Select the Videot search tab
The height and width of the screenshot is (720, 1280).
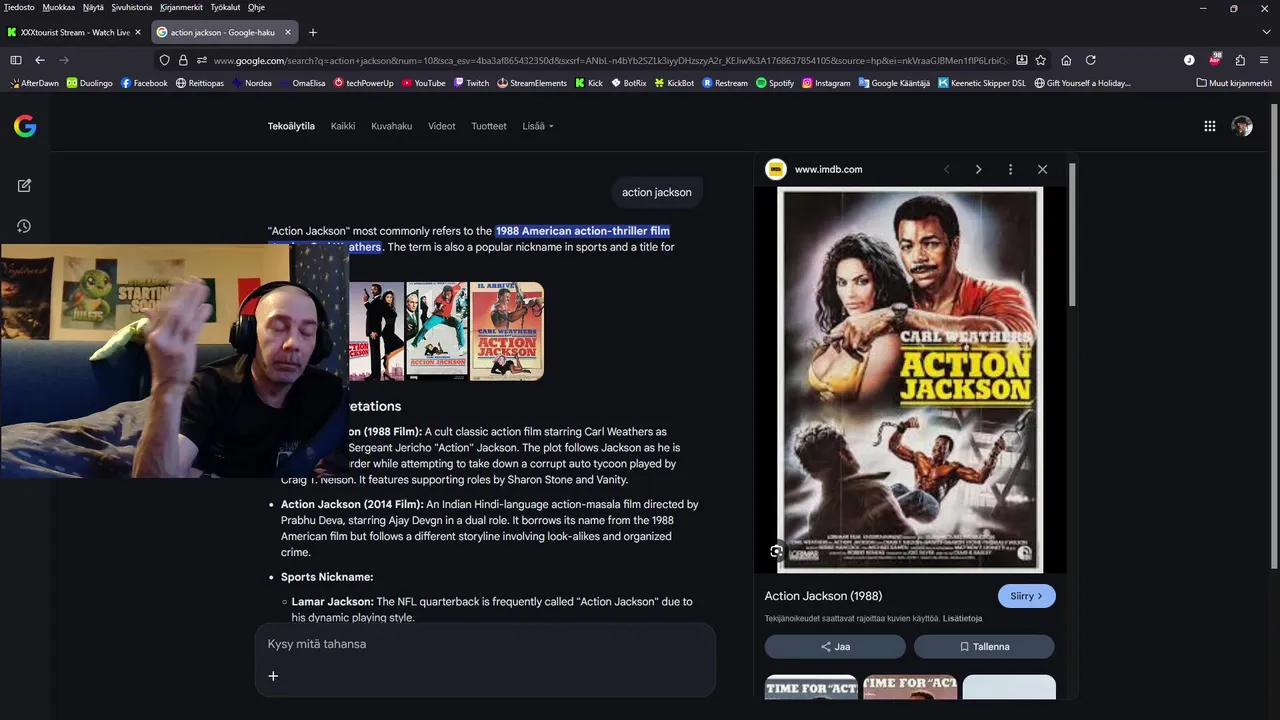pyautogui.click(x=441, y=126)
